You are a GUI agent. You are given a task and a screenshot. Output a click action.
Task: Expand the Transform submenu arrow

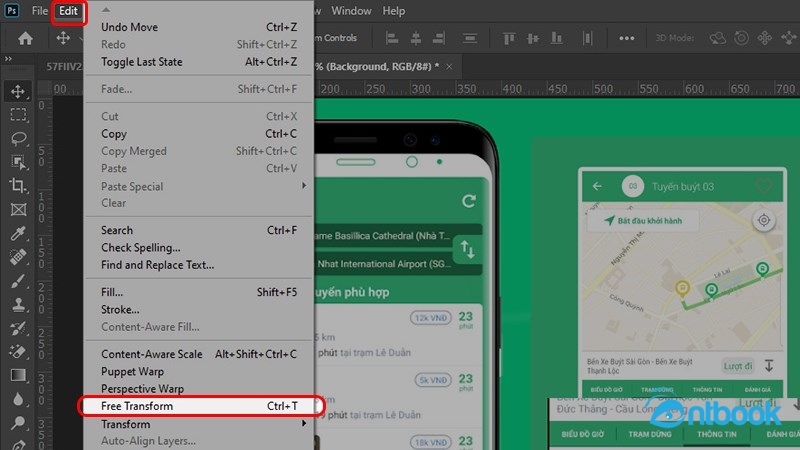click(304, 423)
